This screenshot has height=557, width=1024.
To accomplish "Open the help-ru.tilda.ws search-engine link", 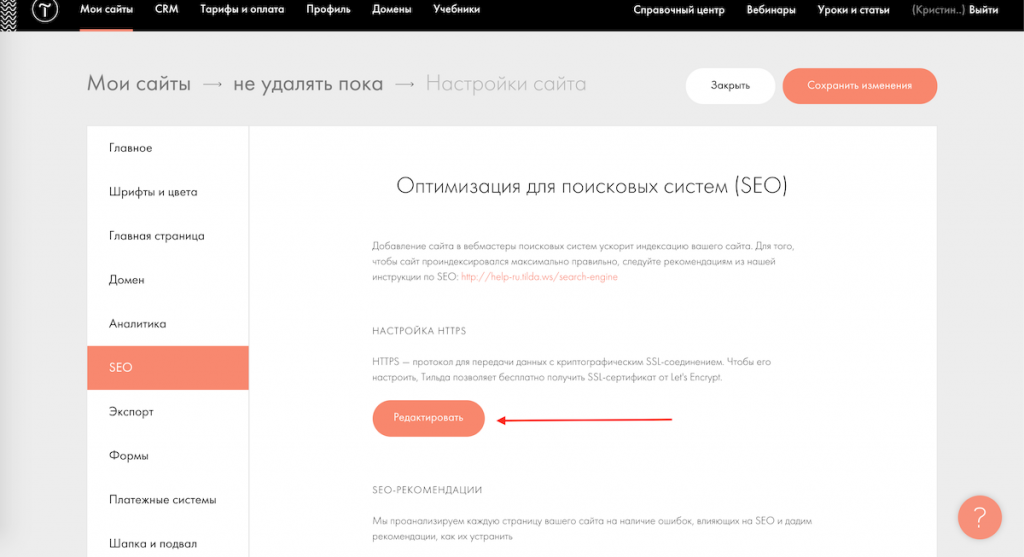I will click(x=539, y=277).
